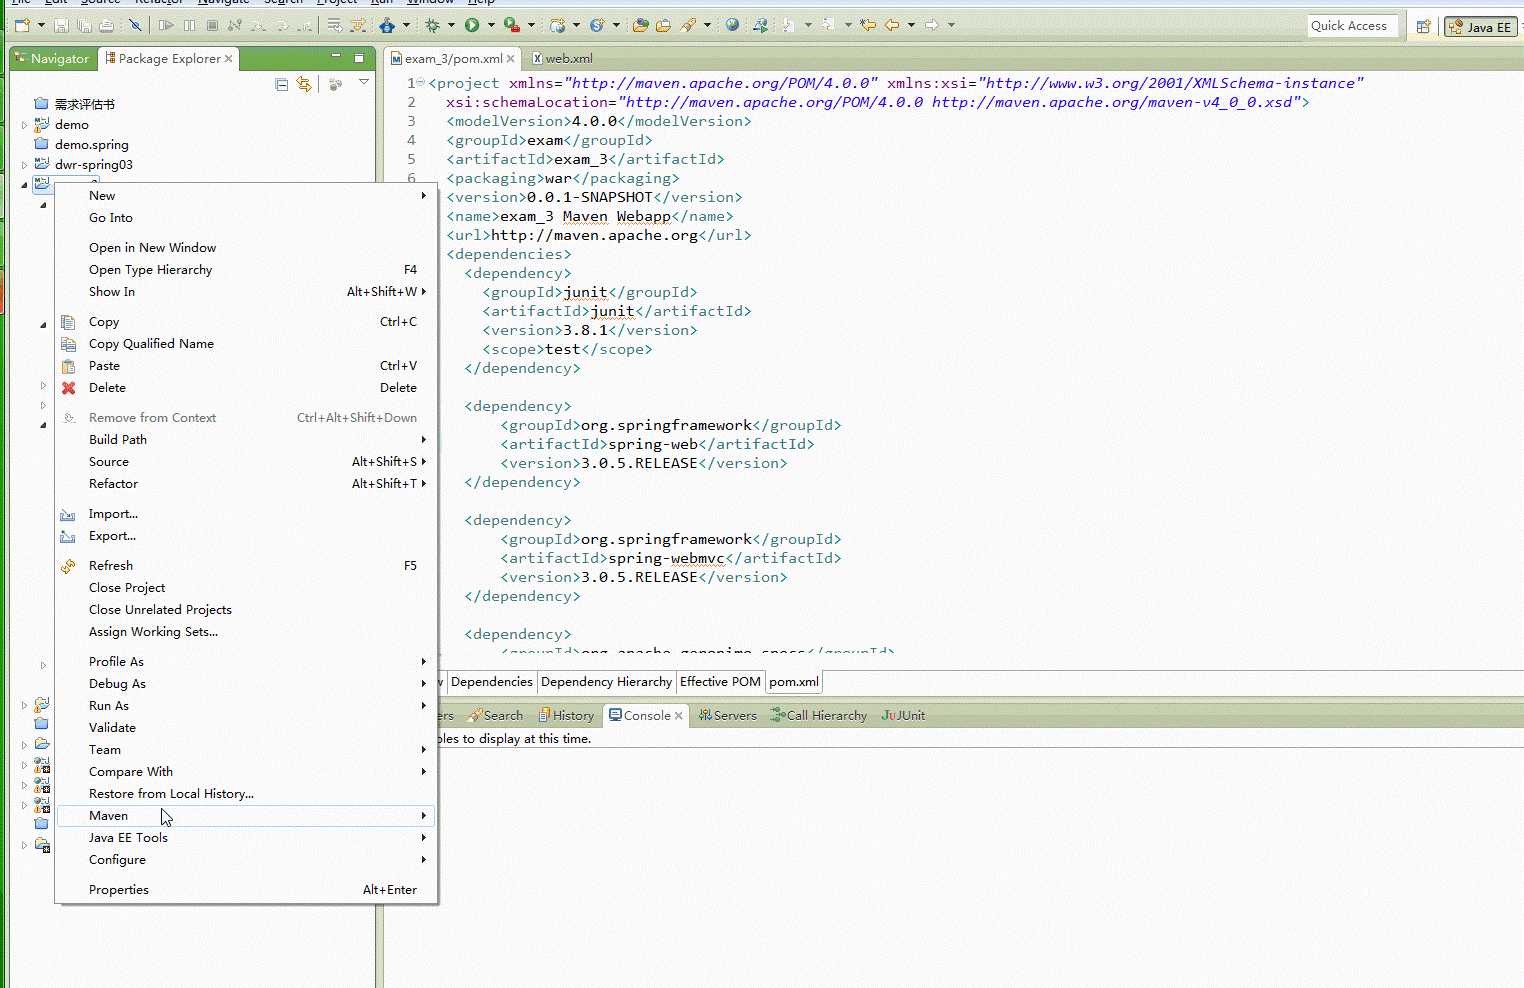Open the Dependencies editor tab
This screenshot has width=1524, height=988.
[x=491, y=682]
